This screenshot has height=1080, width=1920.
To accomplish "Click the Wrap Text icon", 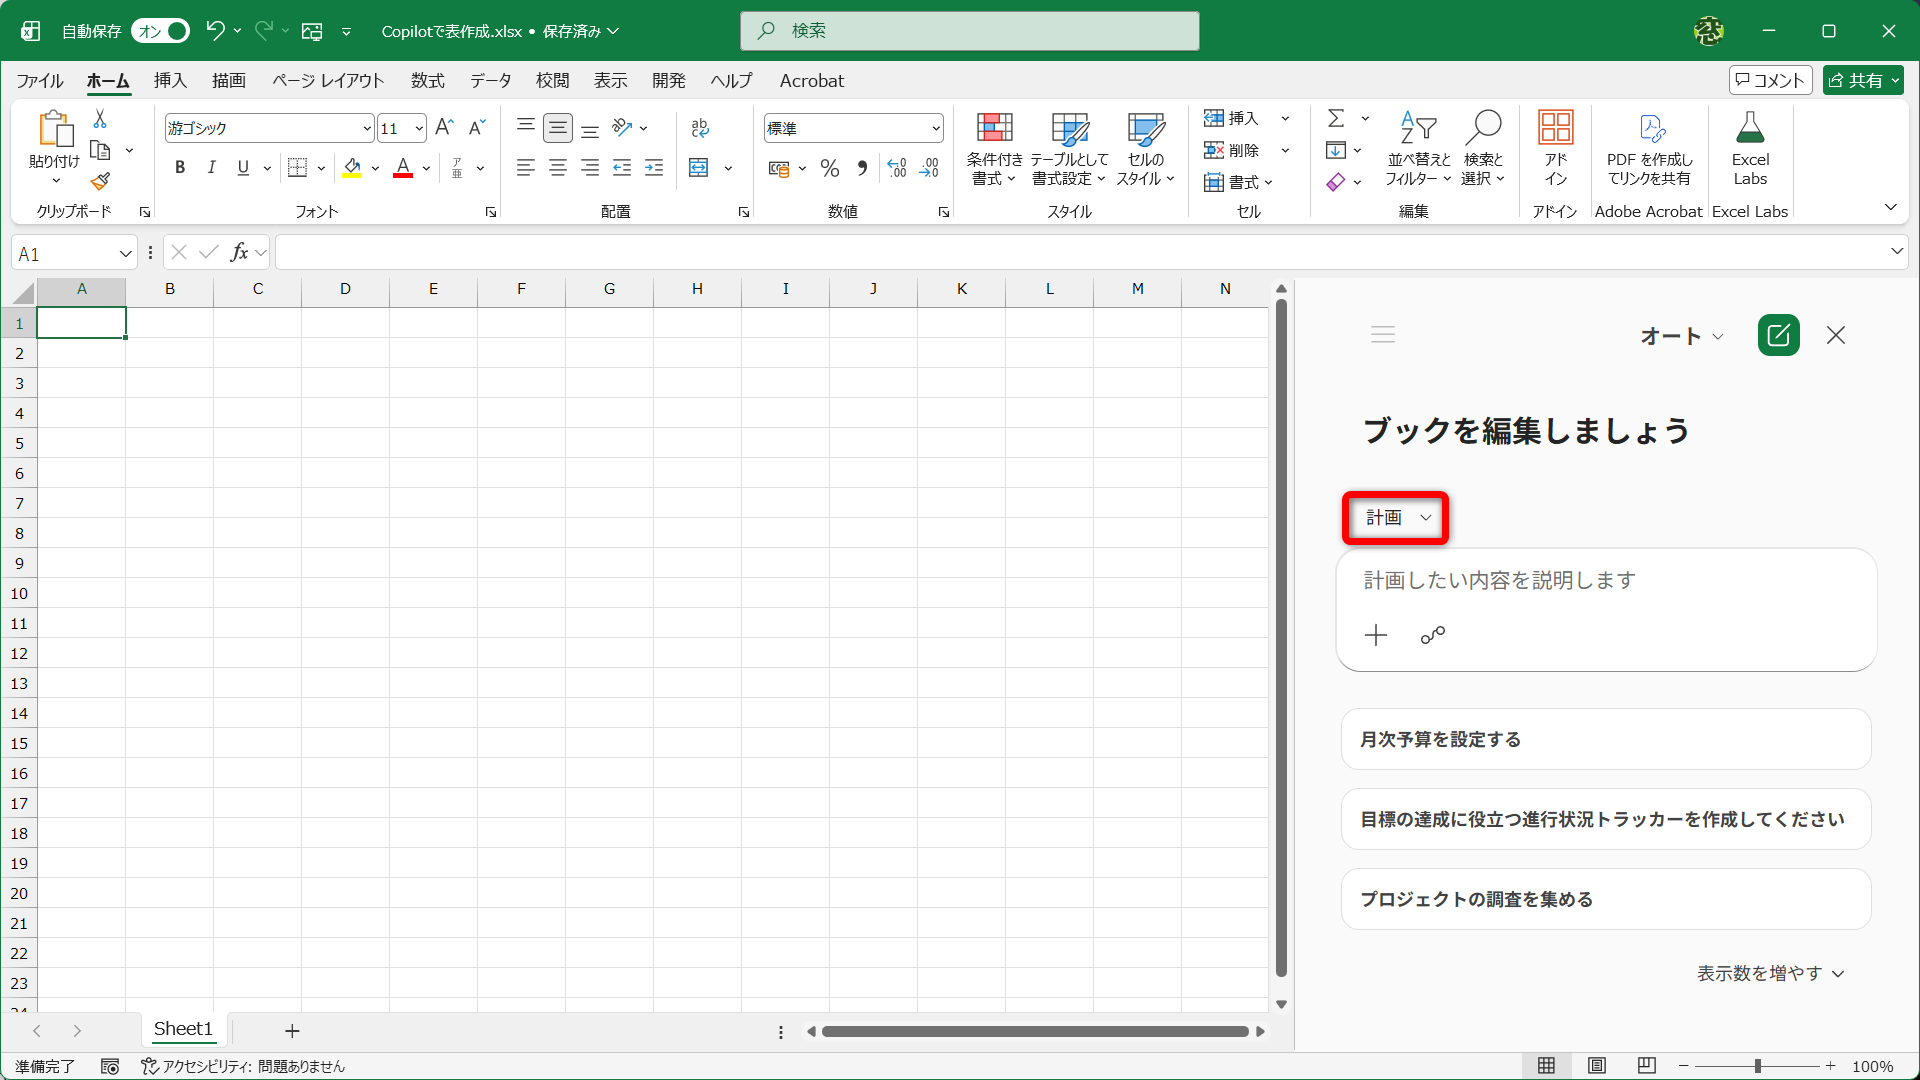I will (x=700, y=127).
